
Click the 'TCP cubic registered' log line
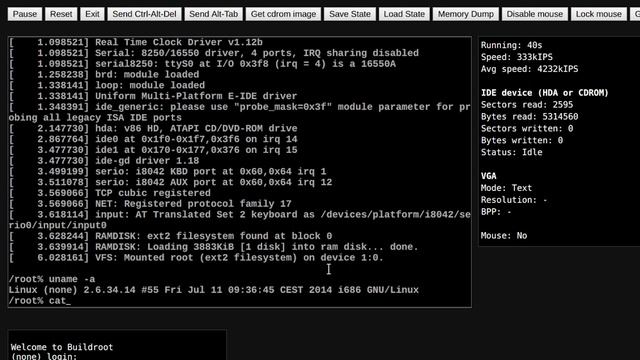pos(110,193)
